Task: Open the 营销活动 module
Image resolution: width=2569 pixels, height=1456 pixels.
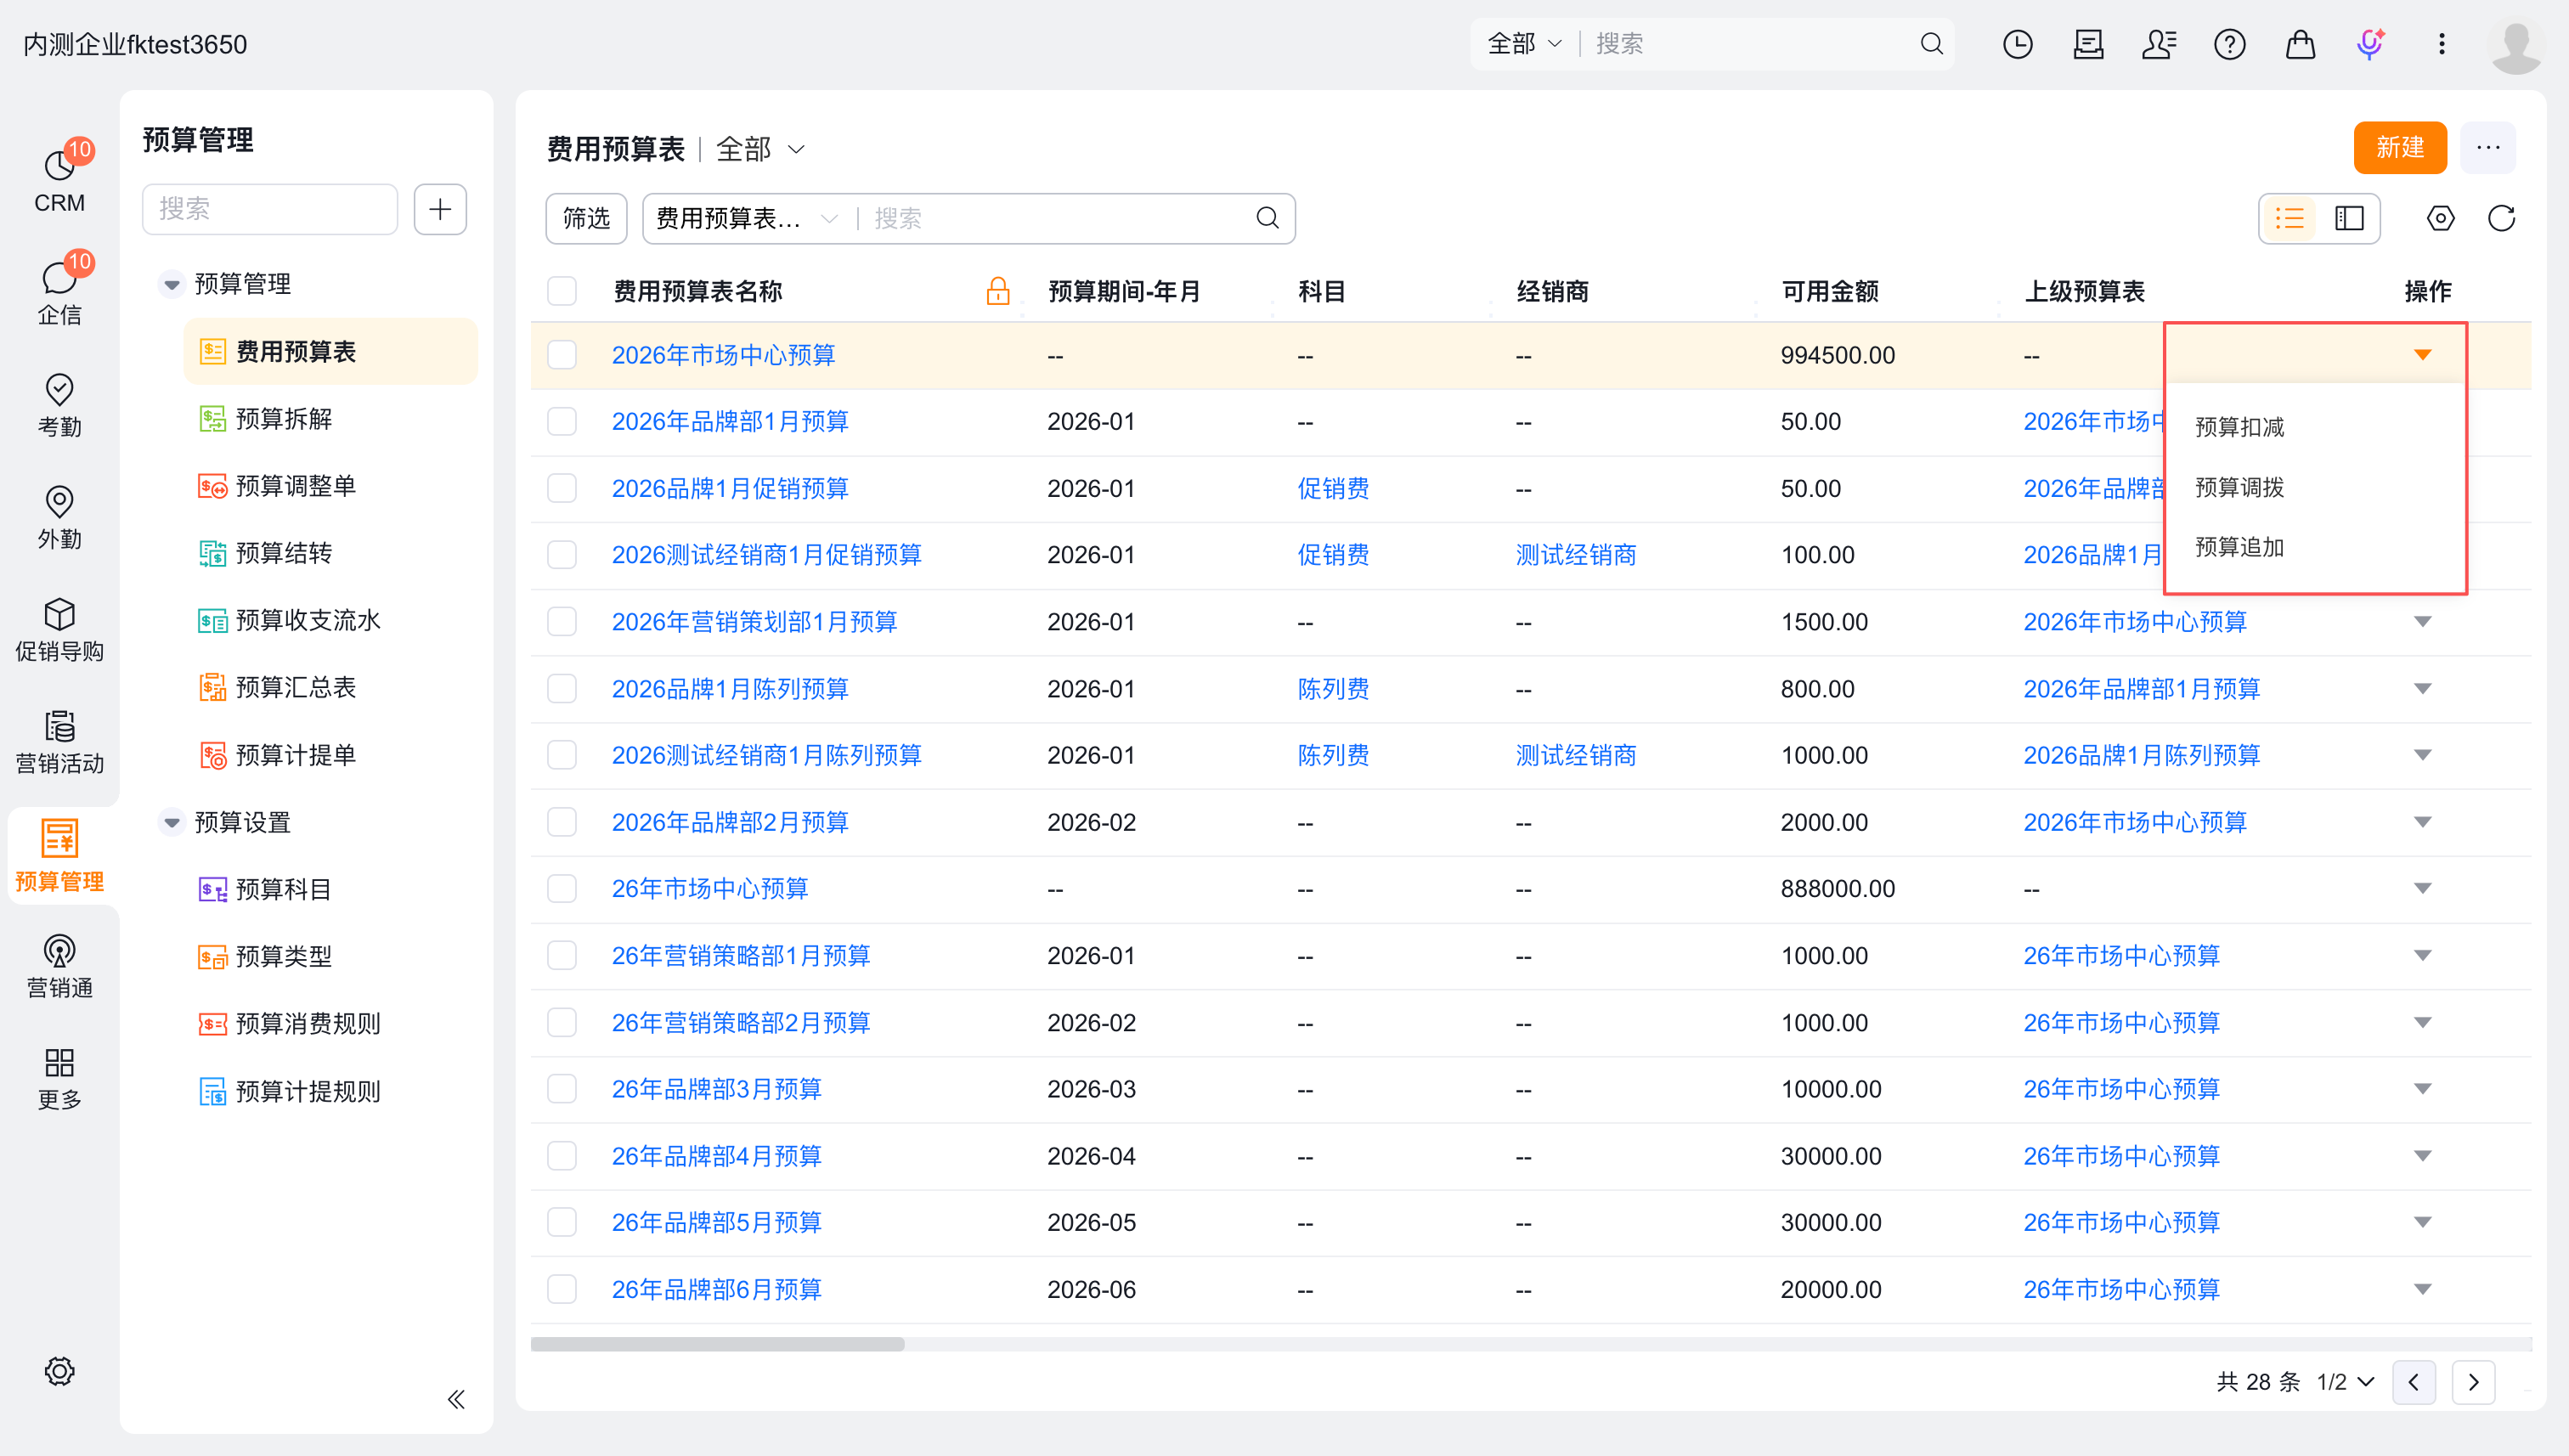Action: [59, 742]
